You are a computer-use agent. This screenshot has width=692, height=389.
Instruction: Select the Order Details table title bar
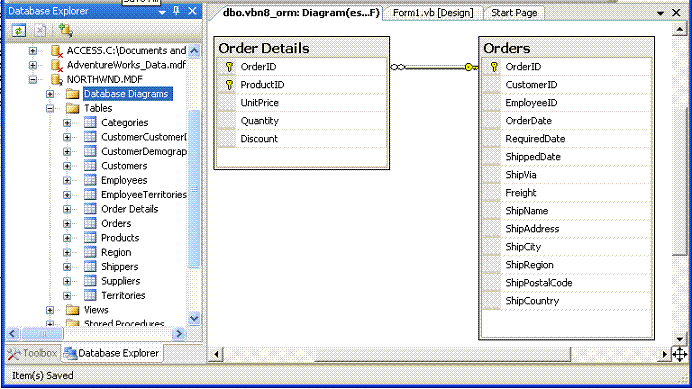click(301, 48)
